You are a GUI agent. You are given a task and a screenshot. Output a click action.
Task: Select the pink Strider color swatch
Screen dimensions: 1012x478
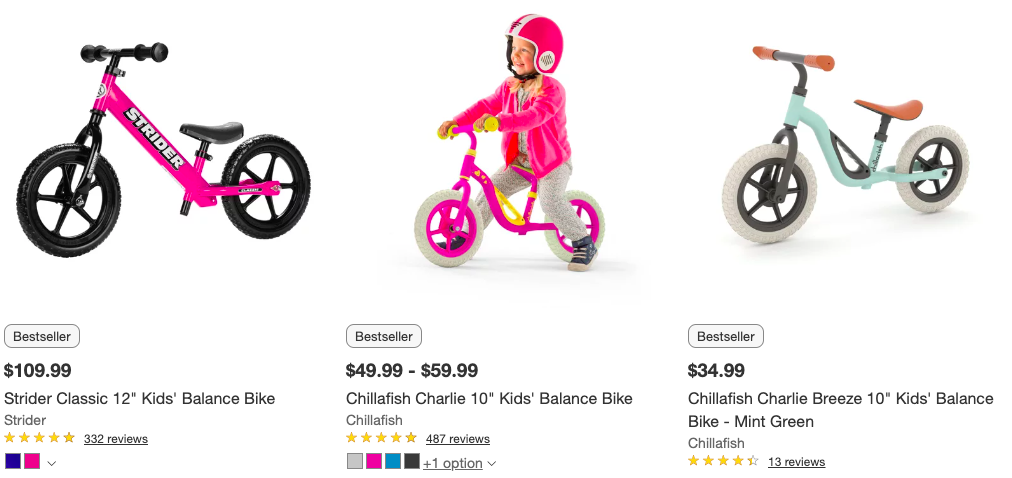coord(32,461)
